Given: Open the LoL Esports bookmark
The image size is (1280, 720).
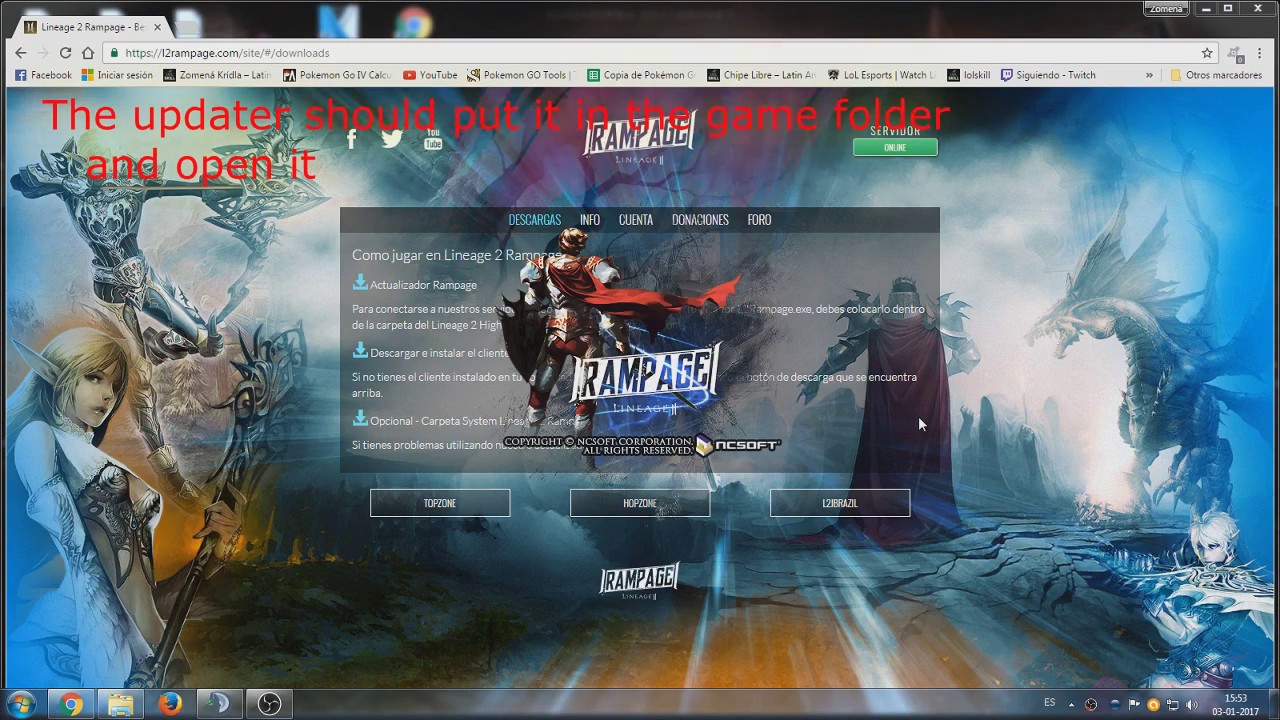Looking at the screenshot, I should coord(881,75).
